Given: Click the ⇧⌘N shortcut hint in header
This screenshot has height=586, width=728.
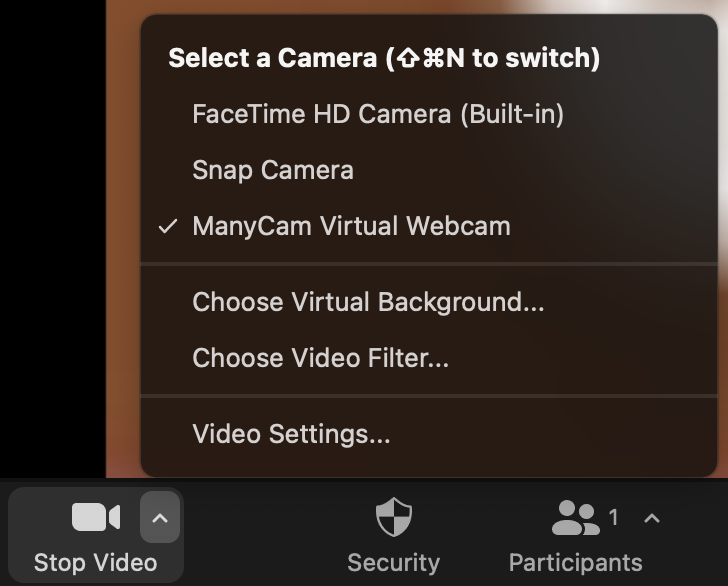Looking at the screenshot, I should point(432,58).
